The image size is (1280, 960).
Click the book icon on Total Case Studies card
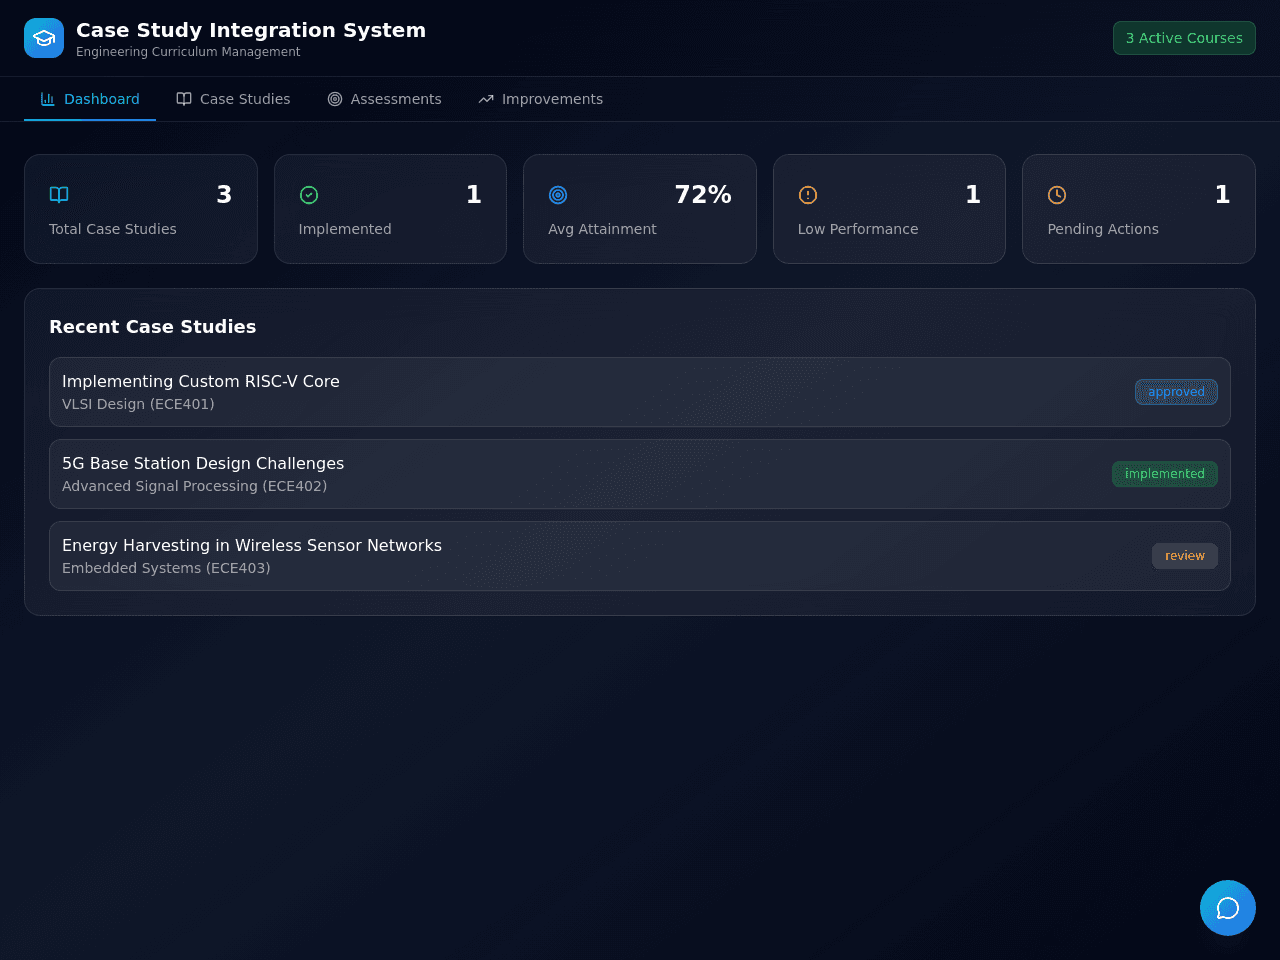(x=59, y=195)
